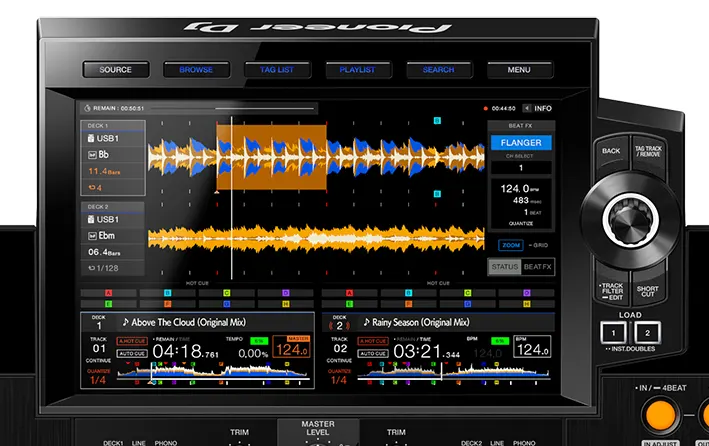Click cyan cue marker above Deck 1 waveform
709x446 pixels.
[437, 120]
